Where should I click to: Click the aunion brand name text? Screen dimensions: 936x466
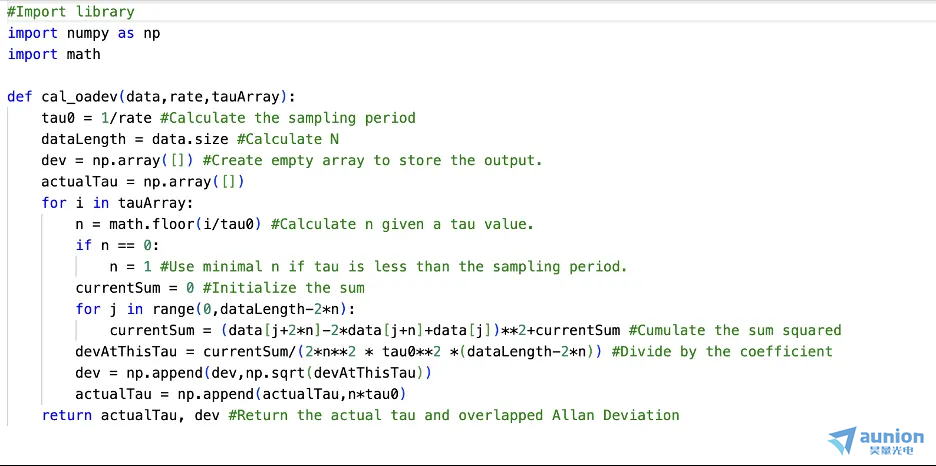coord(892,436)
